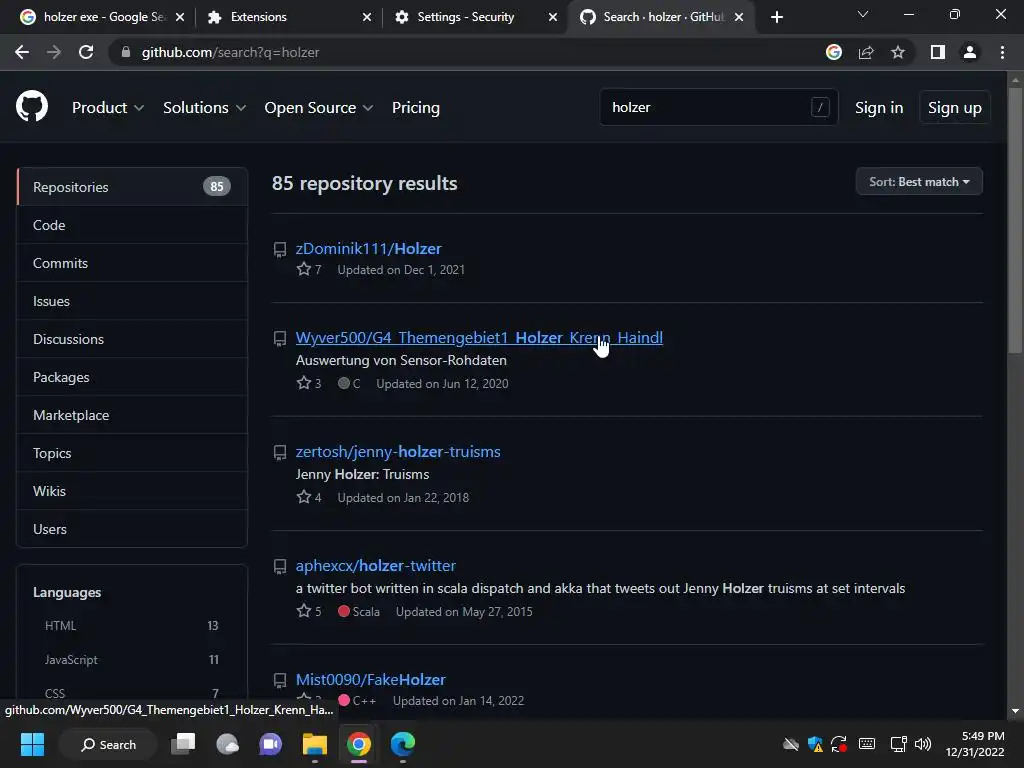This screenshot has width=1024, height=768.
Task: Click Sign in link
Action: point(879,108)
